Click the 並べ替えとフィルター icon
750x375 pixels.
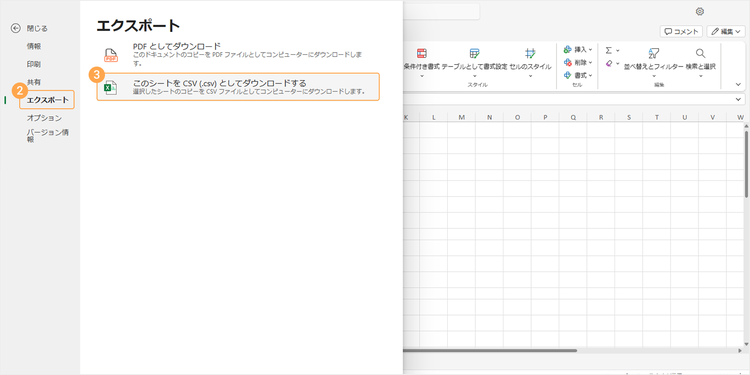(x=653, y=53)
